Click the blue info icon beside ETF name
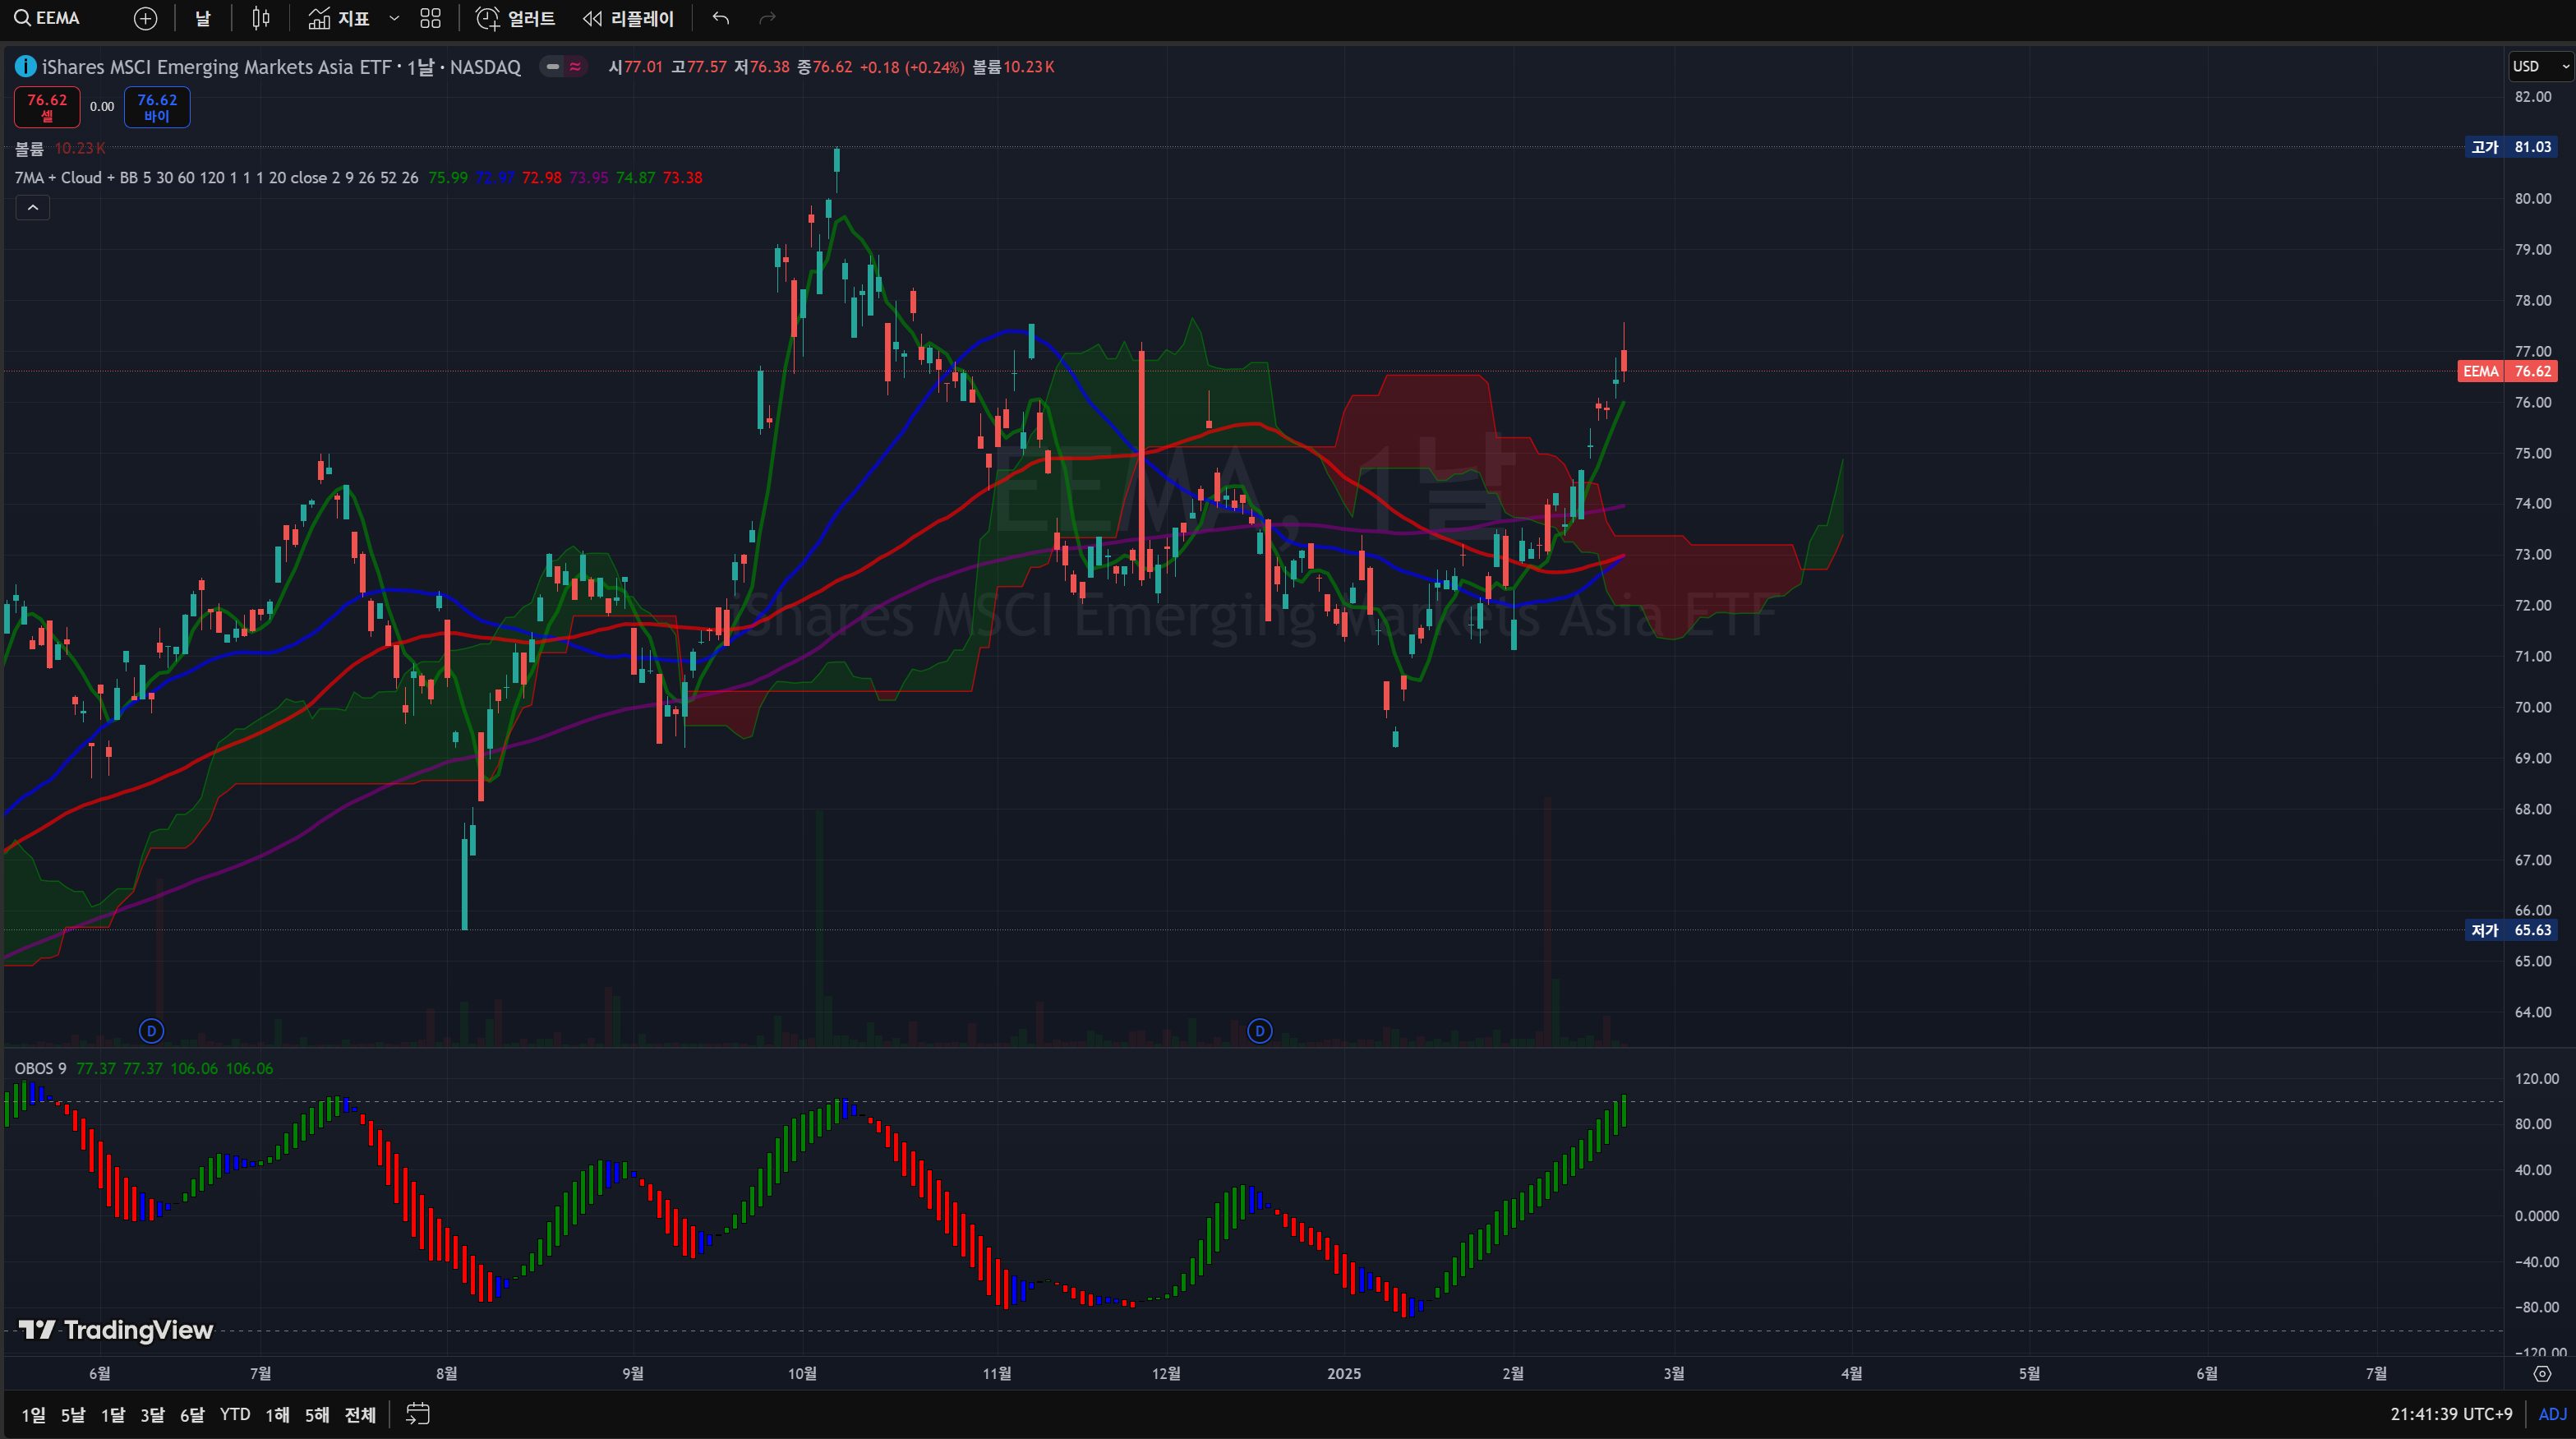 point(25,66)
